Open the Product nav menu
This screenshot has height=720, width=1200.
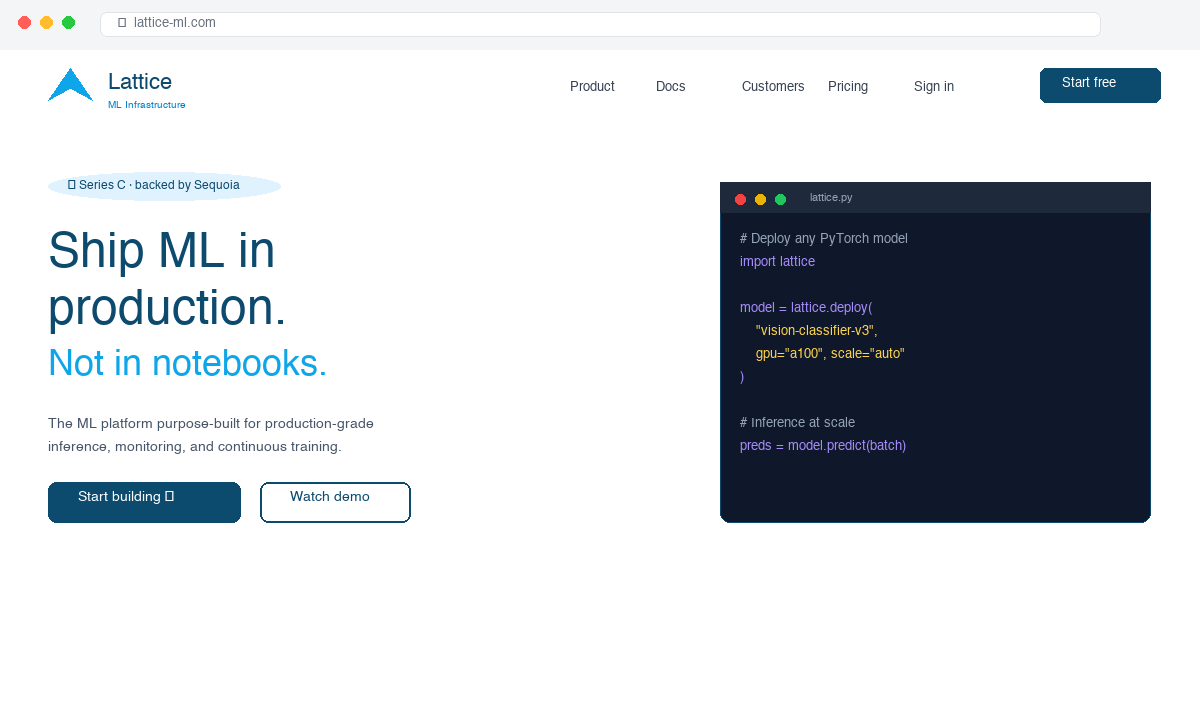point(592,87)
